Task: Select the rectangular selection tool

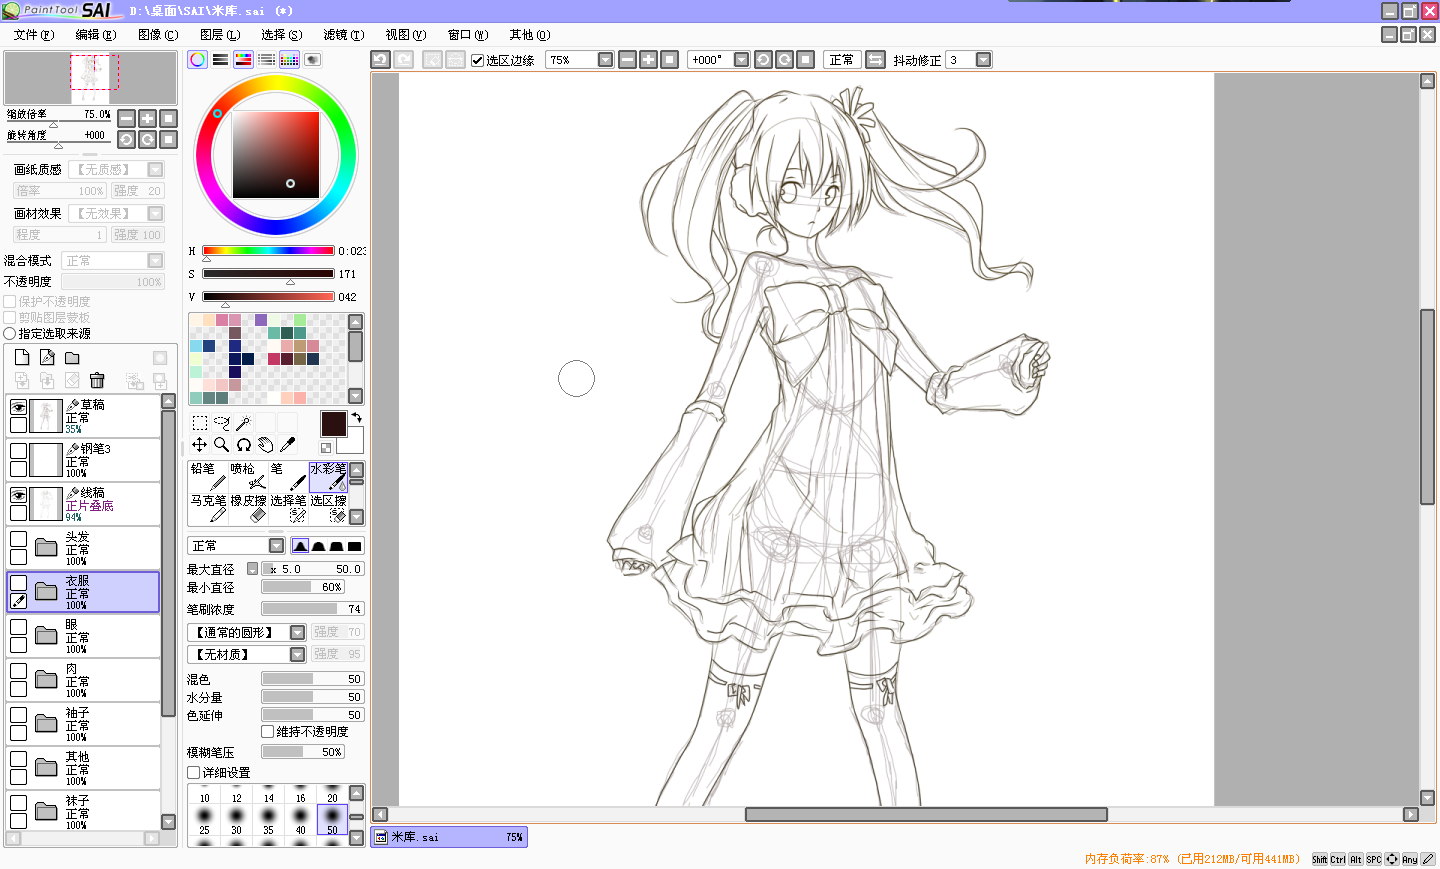Action: [200, 423]
